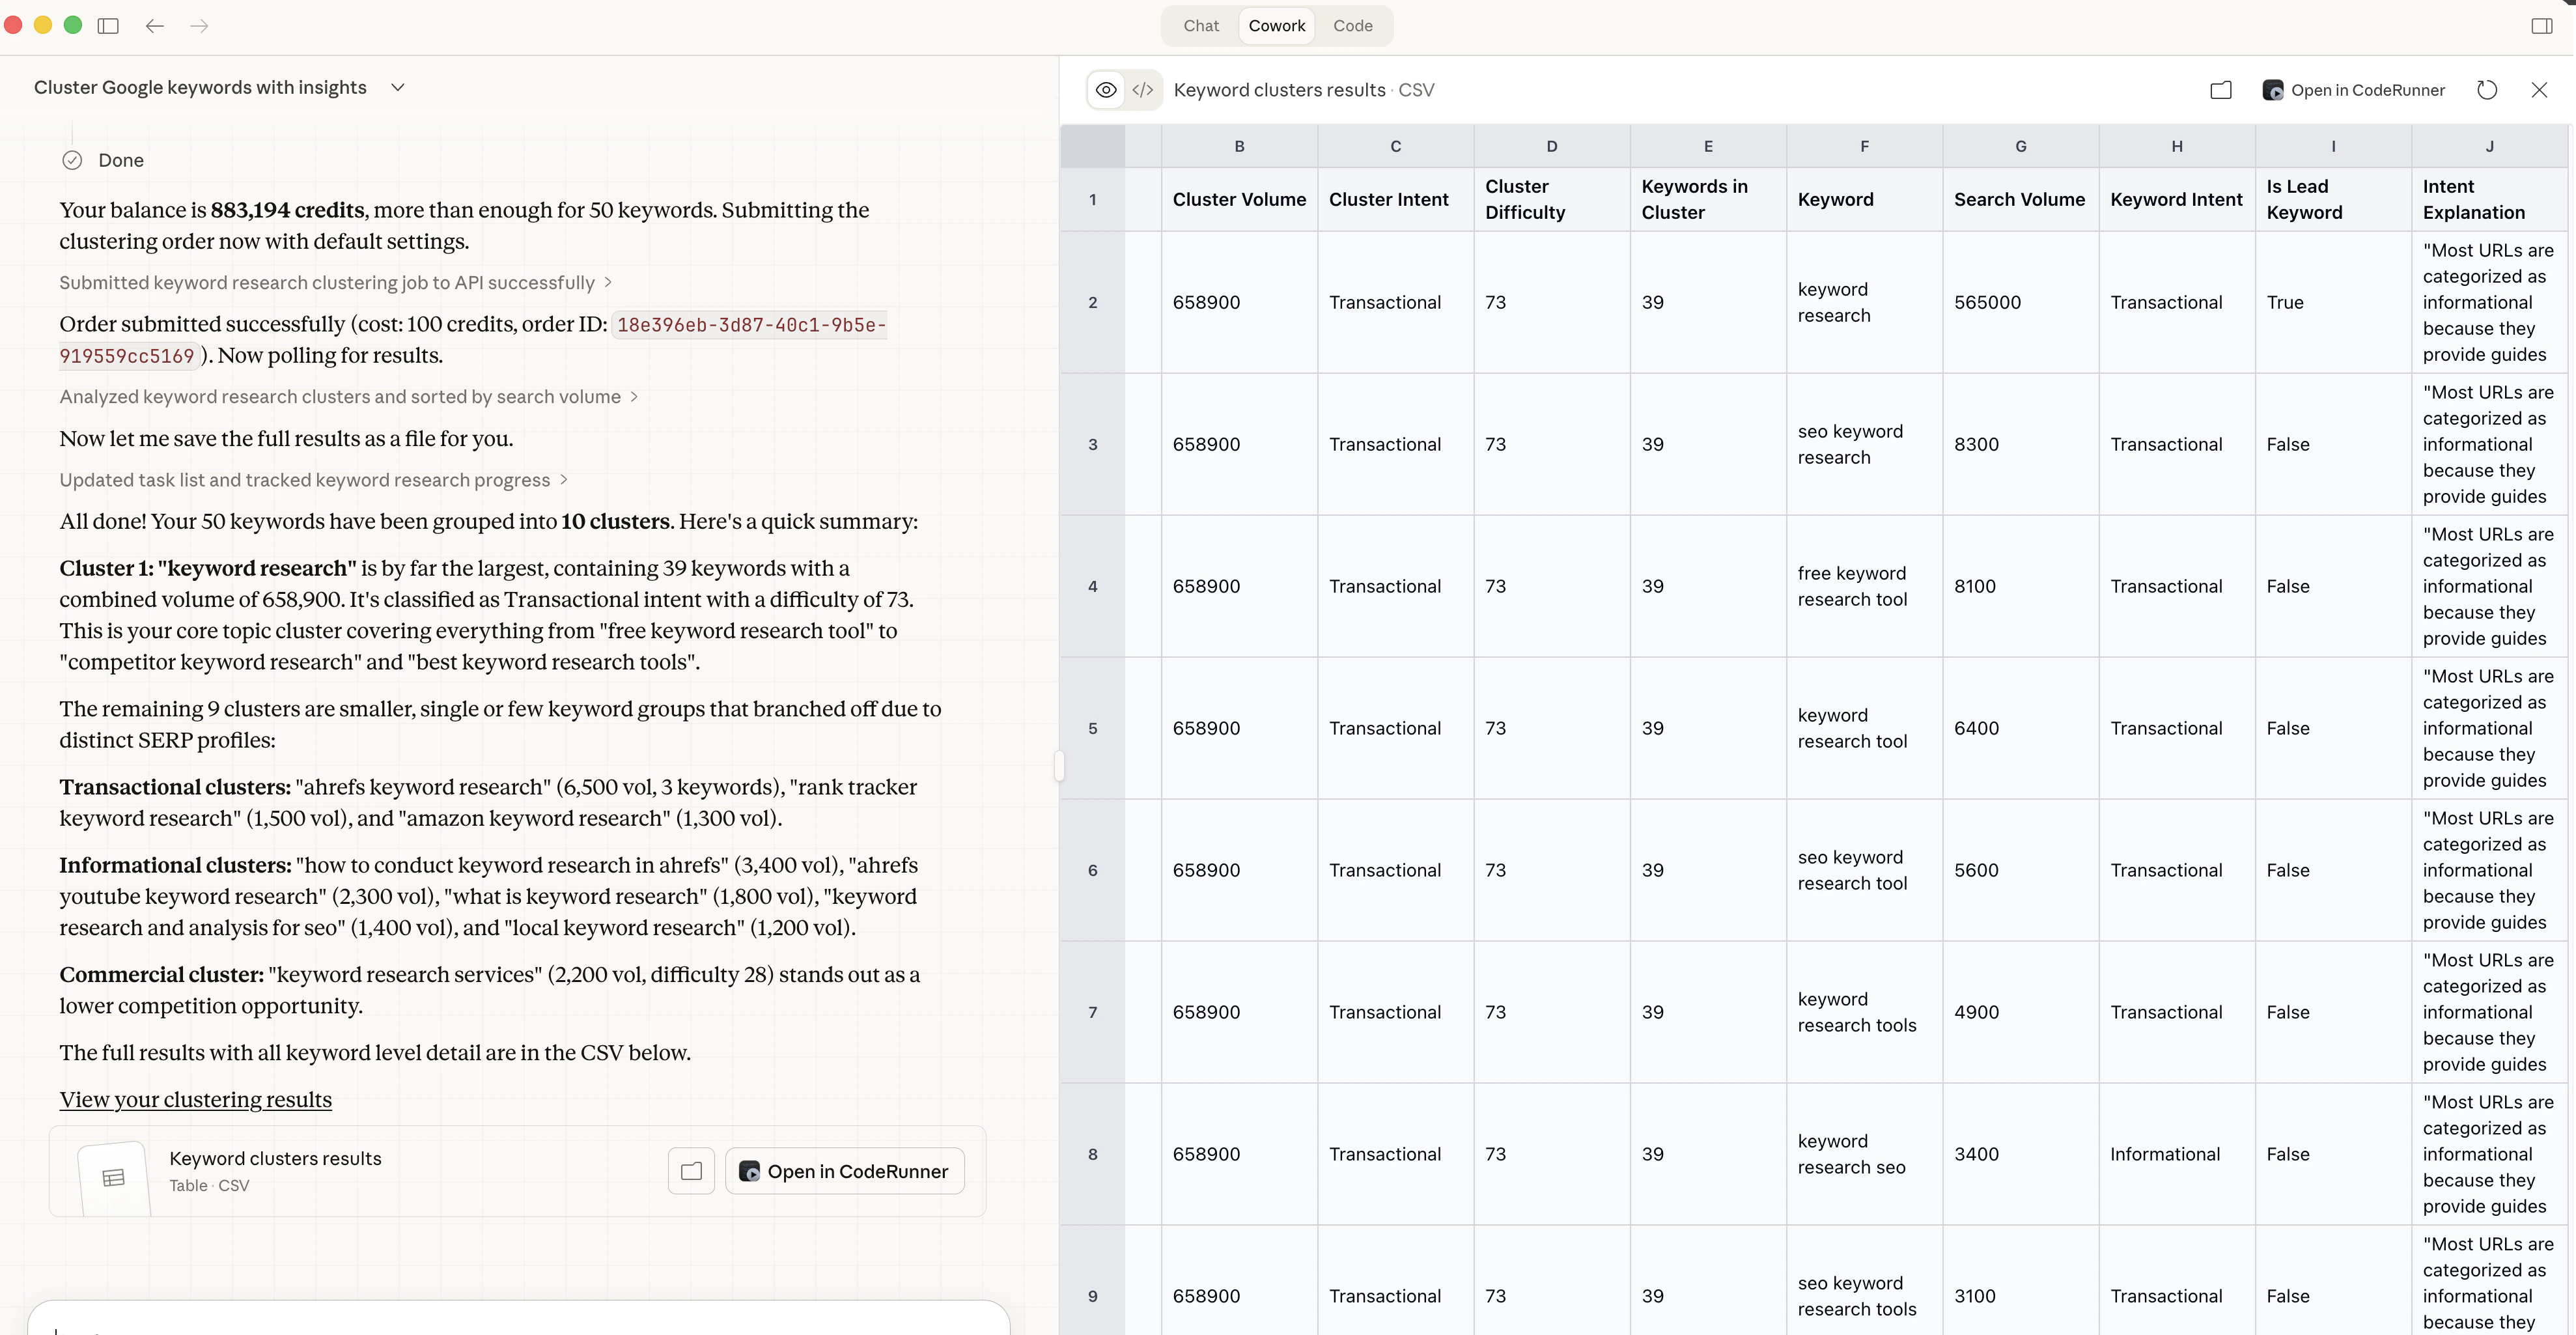
Task: Open conversation title dropdown chevron
Action: pos(398,88)
